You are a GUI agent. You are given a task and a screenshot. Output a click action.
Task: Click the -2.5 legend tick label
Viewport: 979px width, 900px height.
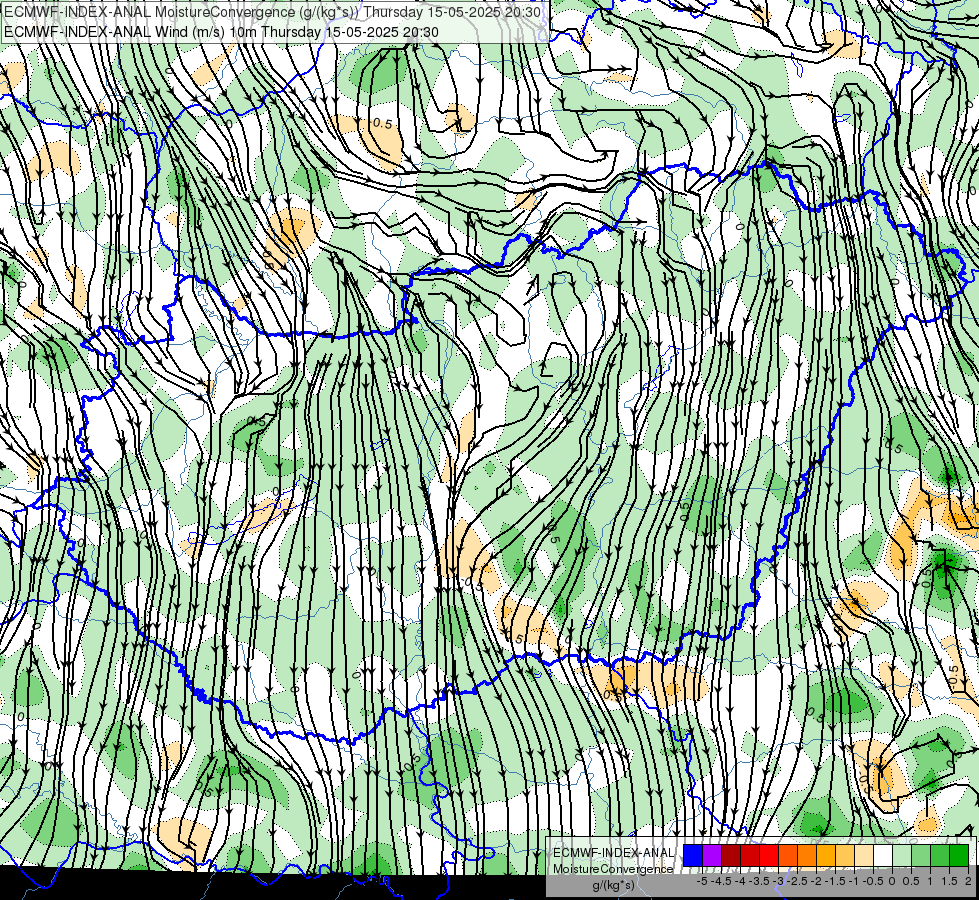797,881
